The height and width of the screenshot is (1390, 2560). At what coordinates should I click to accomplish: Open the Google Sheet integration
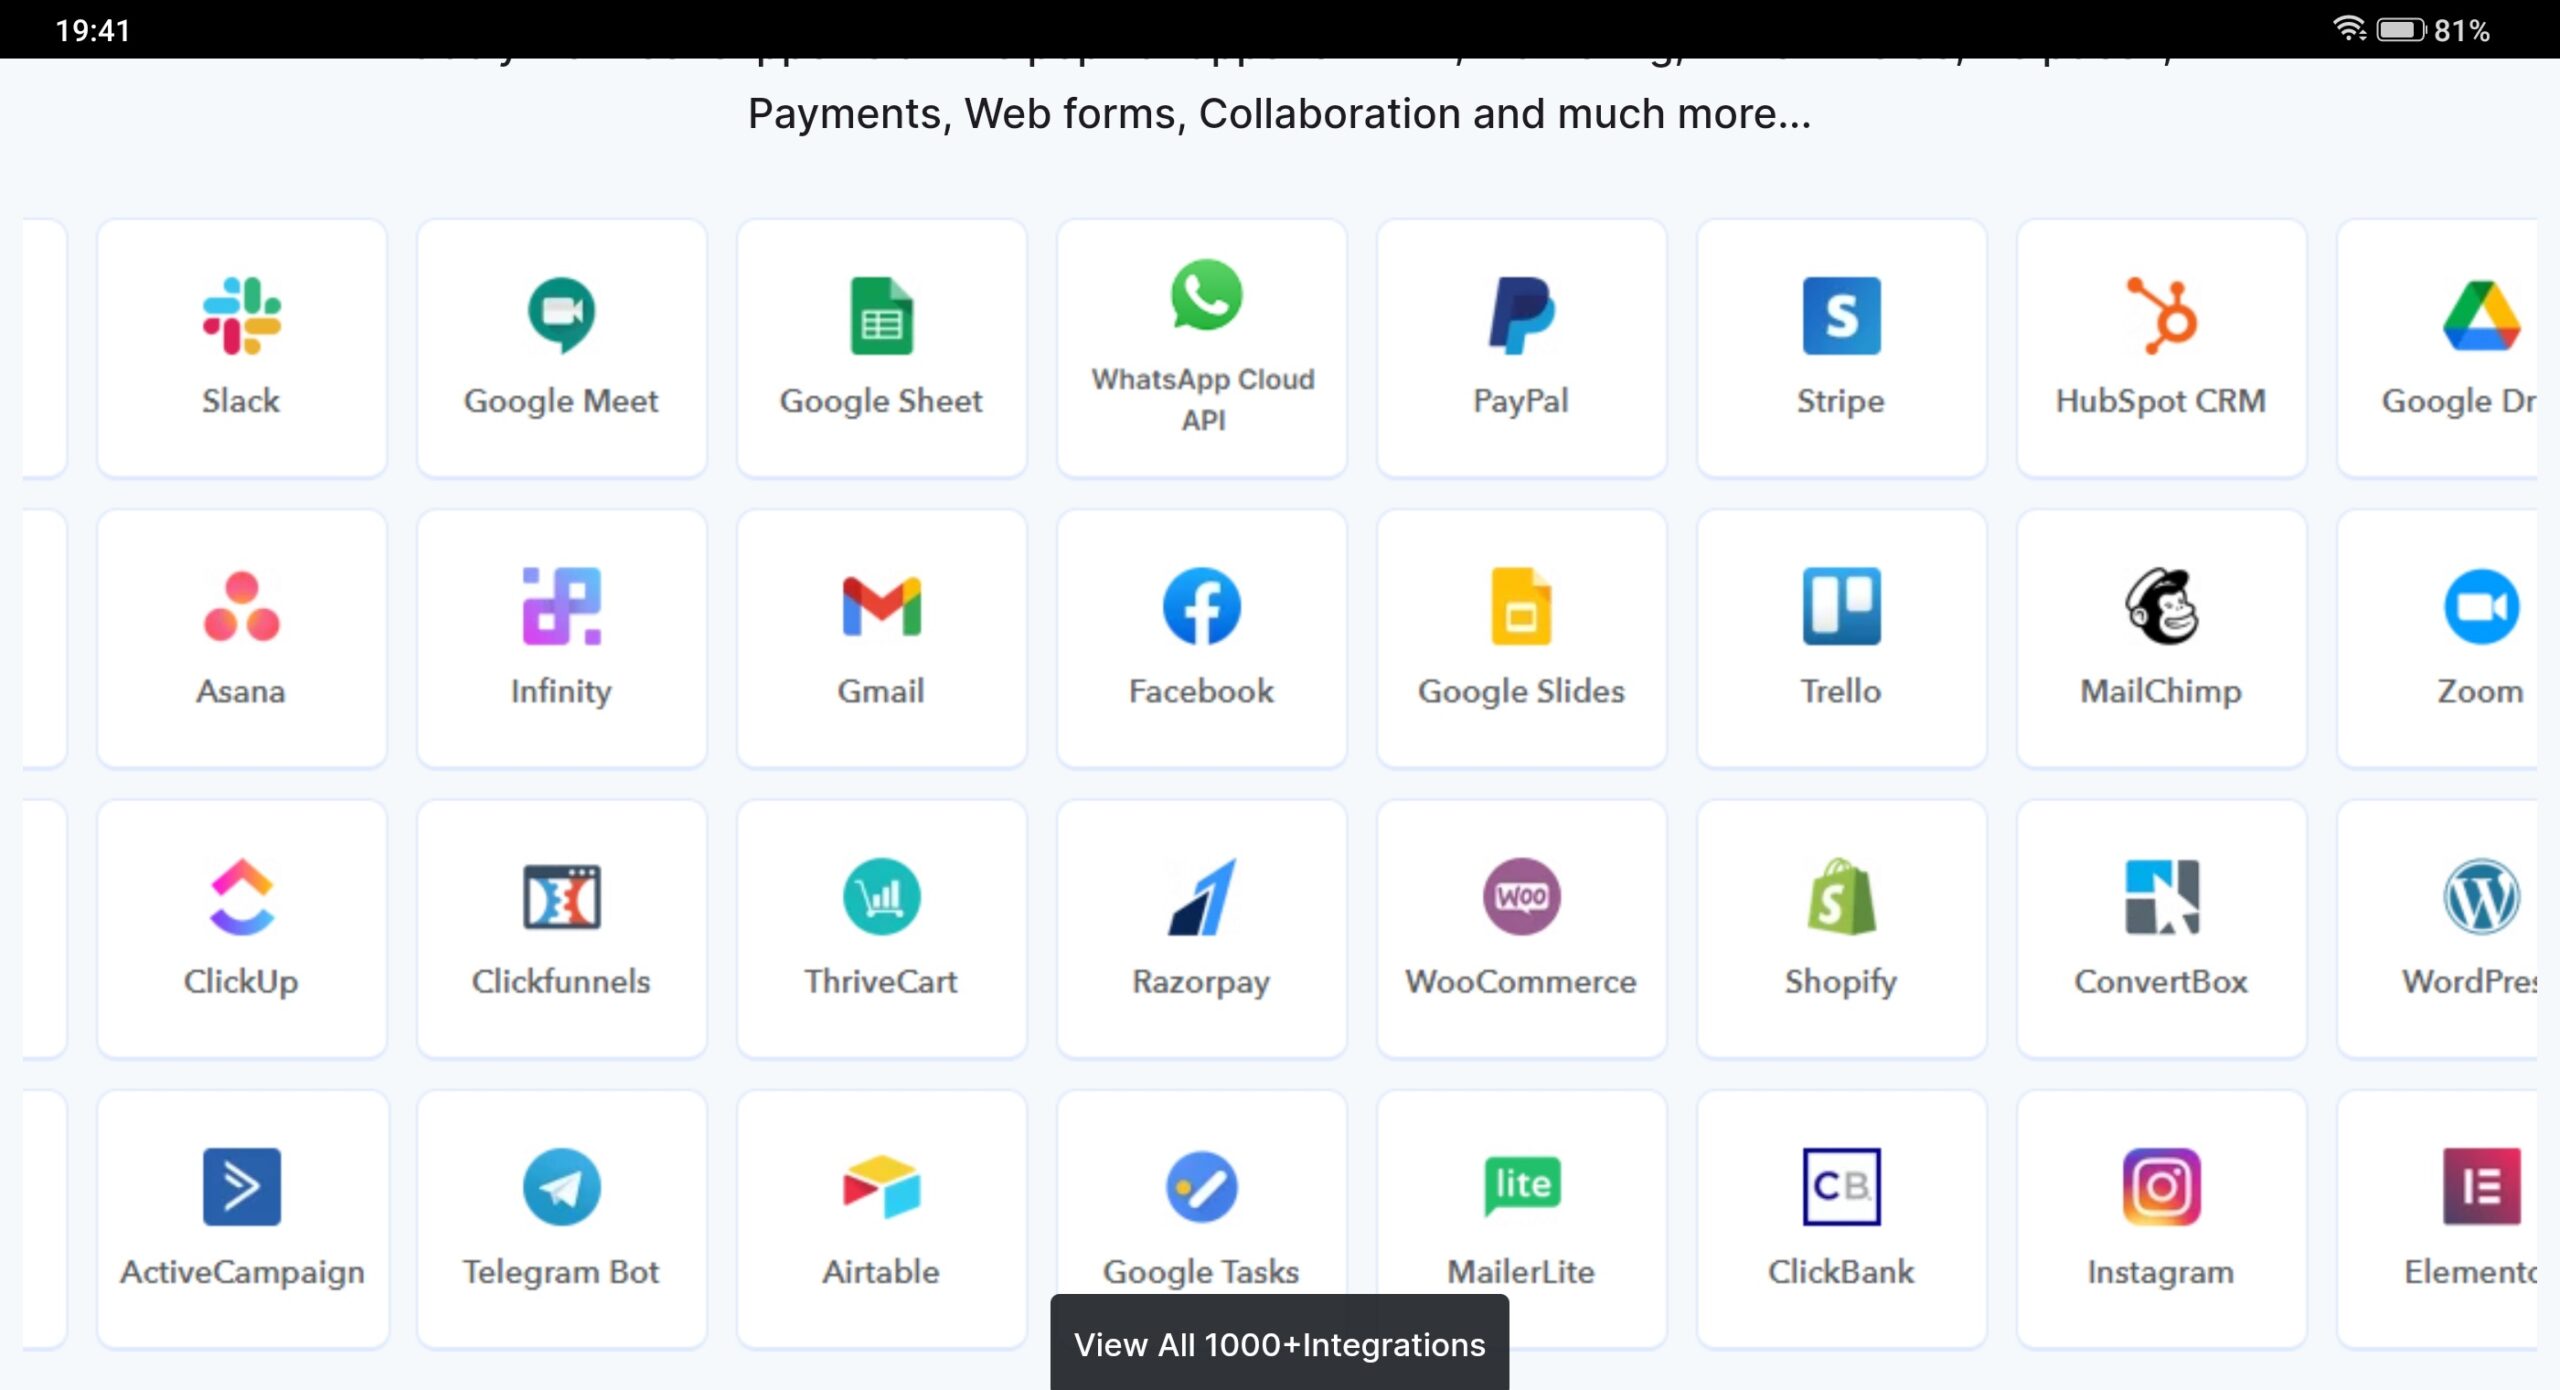(882, 348)
